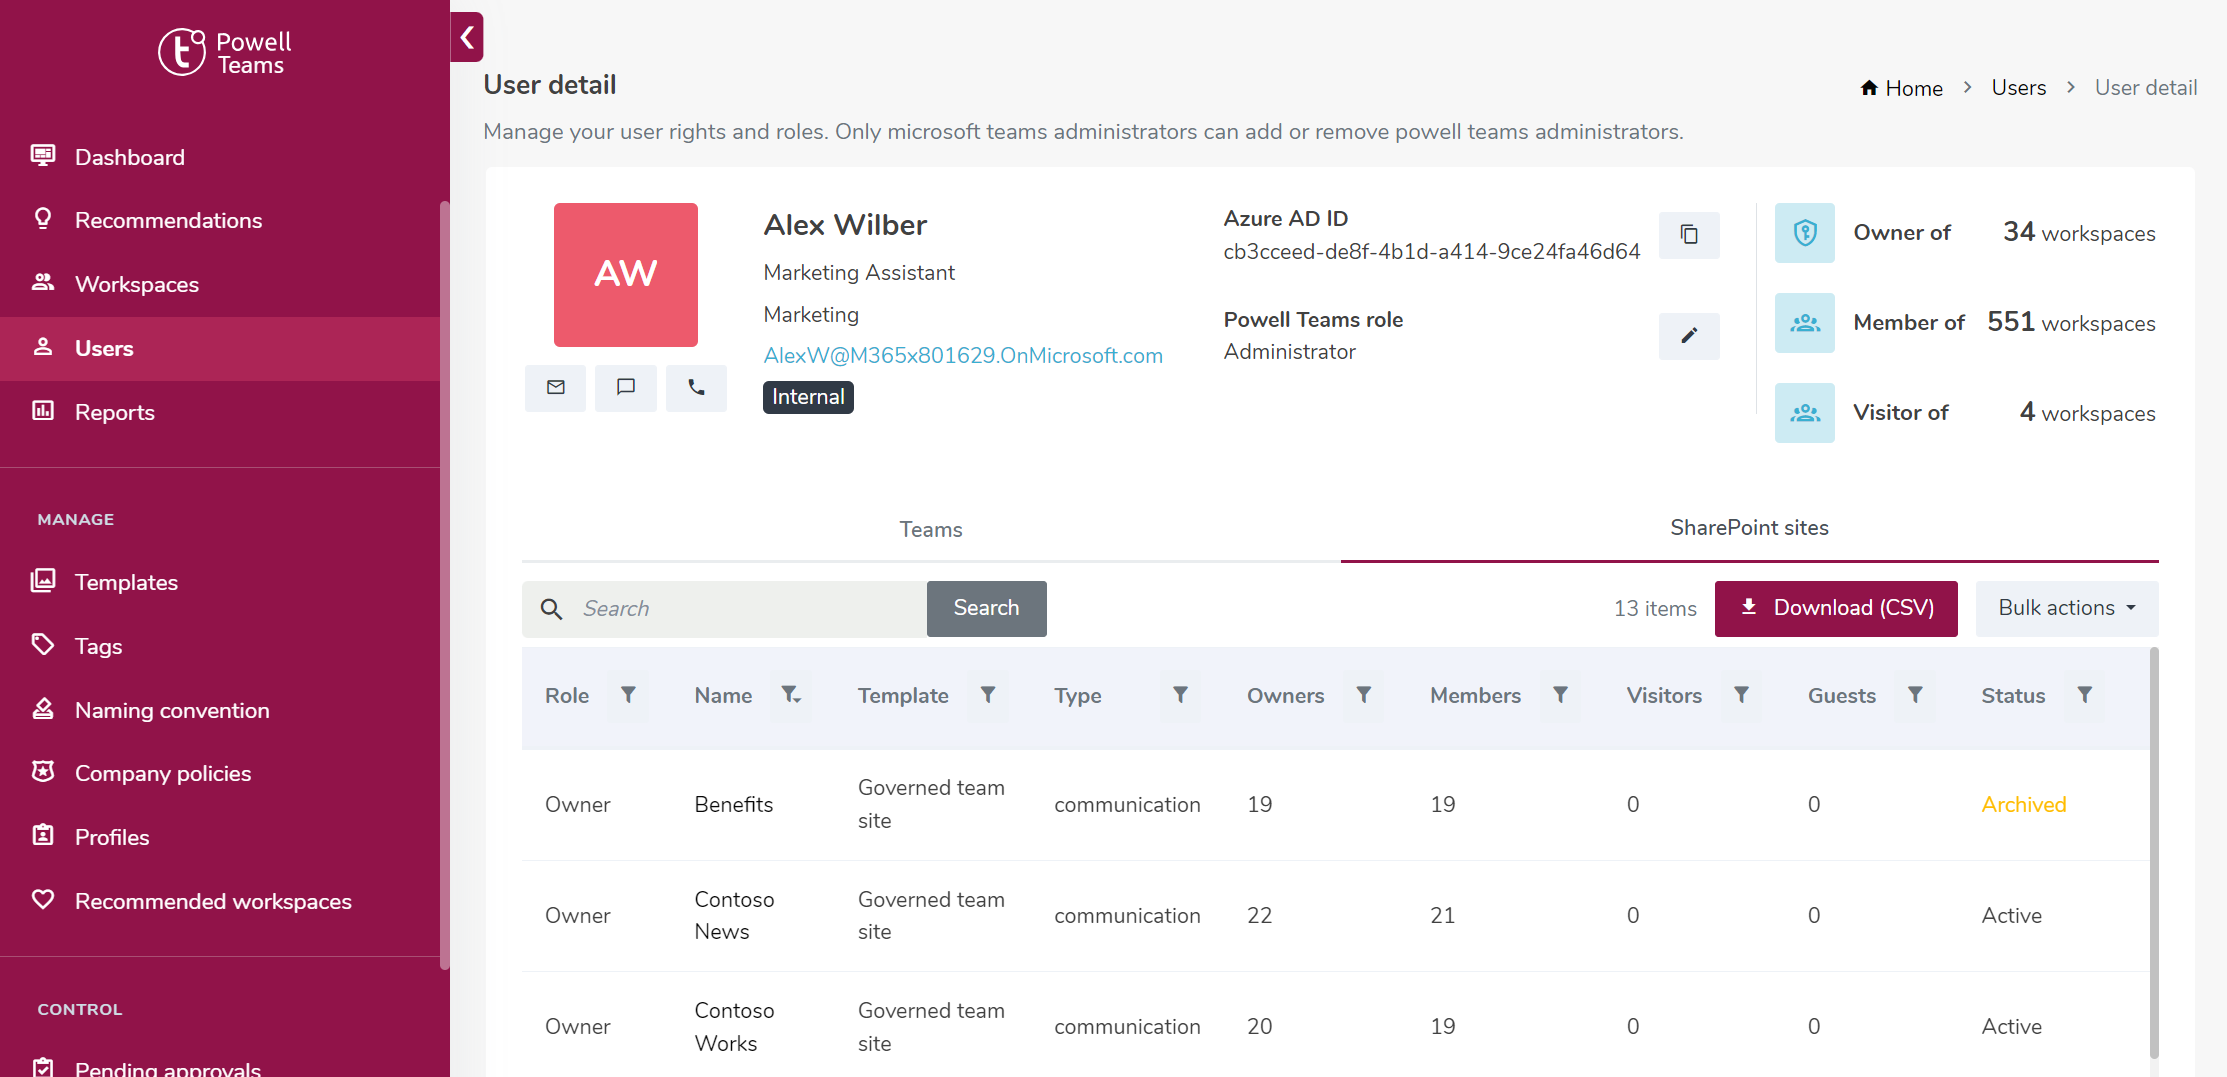Click the 551 workspaces member count

(x=2071, y=322)
